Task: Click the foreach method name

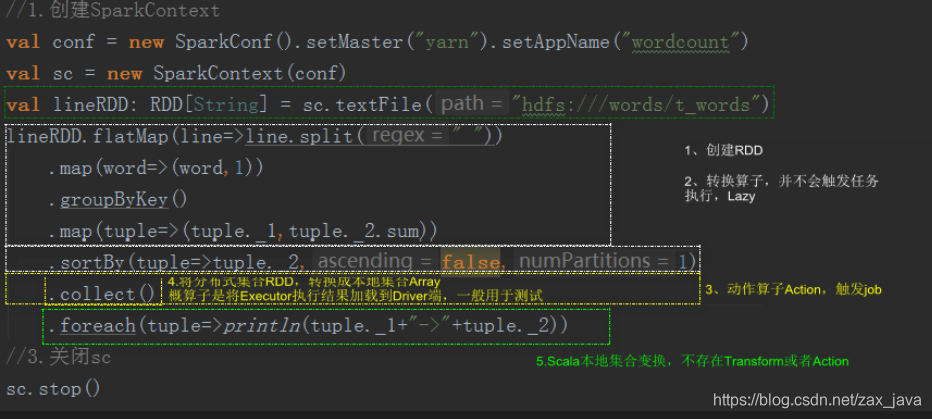Action: click(97, 326)
